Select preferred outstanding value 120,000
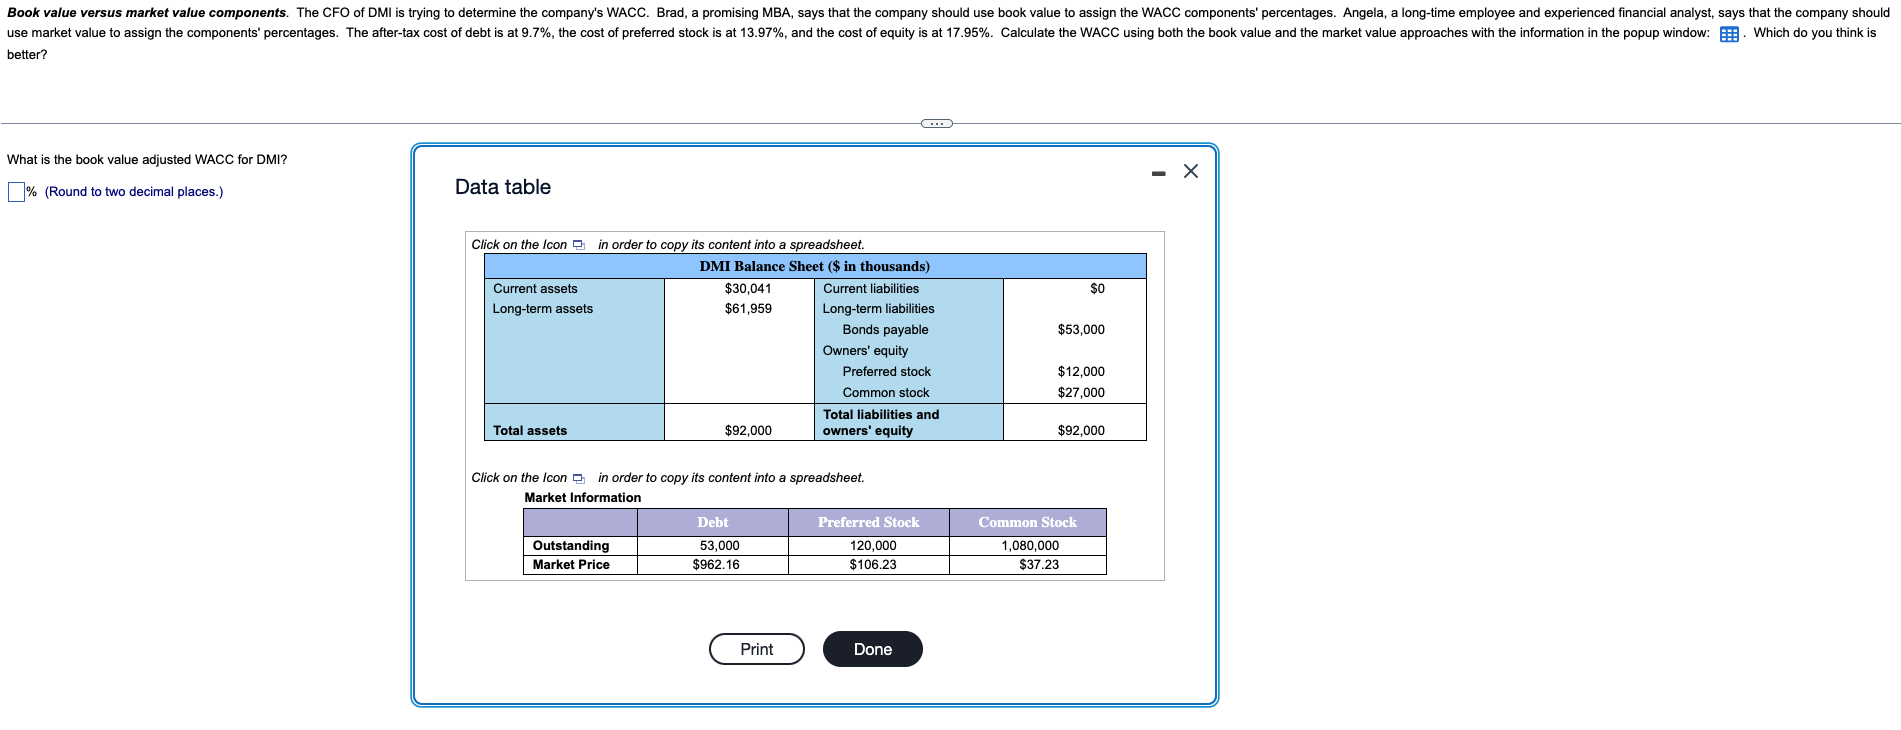The height and width of the screenshot is (730, 1901). tap(873, 546)
